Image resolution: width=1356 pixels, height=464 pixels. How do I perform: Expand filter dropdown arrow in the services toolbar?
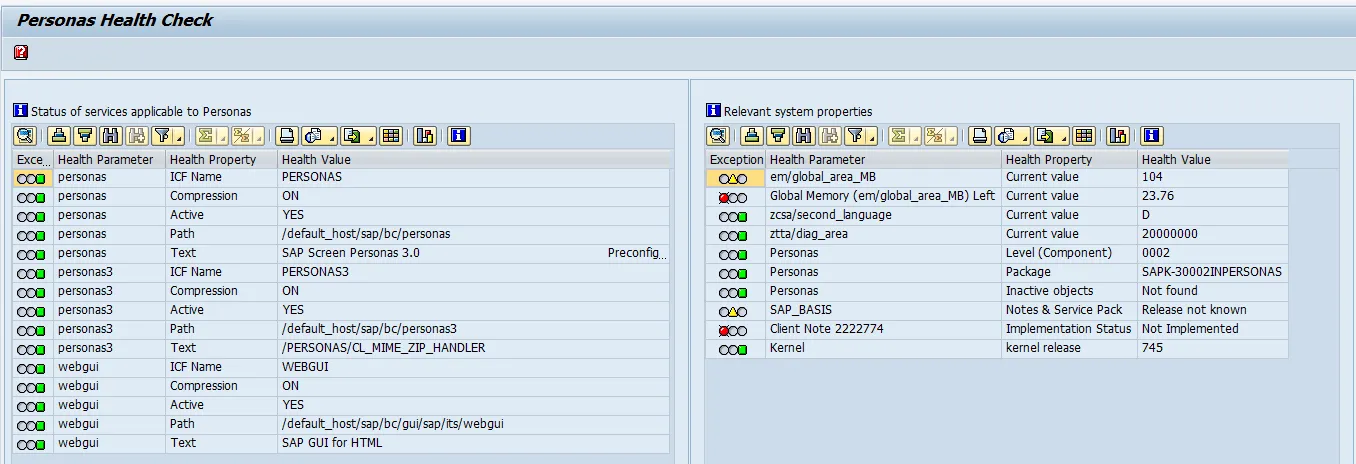[177, 138]
